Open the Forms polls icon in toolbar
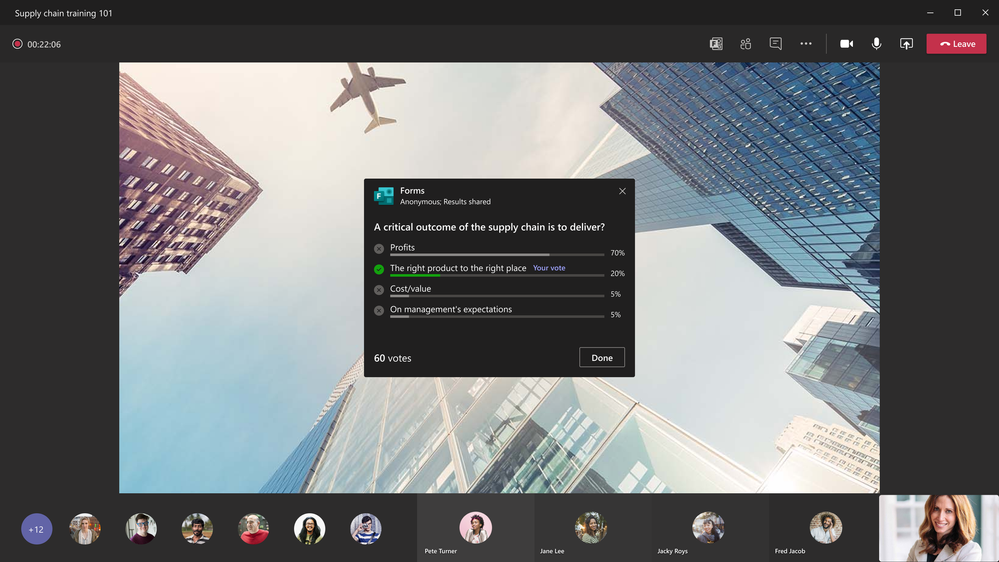 pyautogui.click(x=716, y=44)
